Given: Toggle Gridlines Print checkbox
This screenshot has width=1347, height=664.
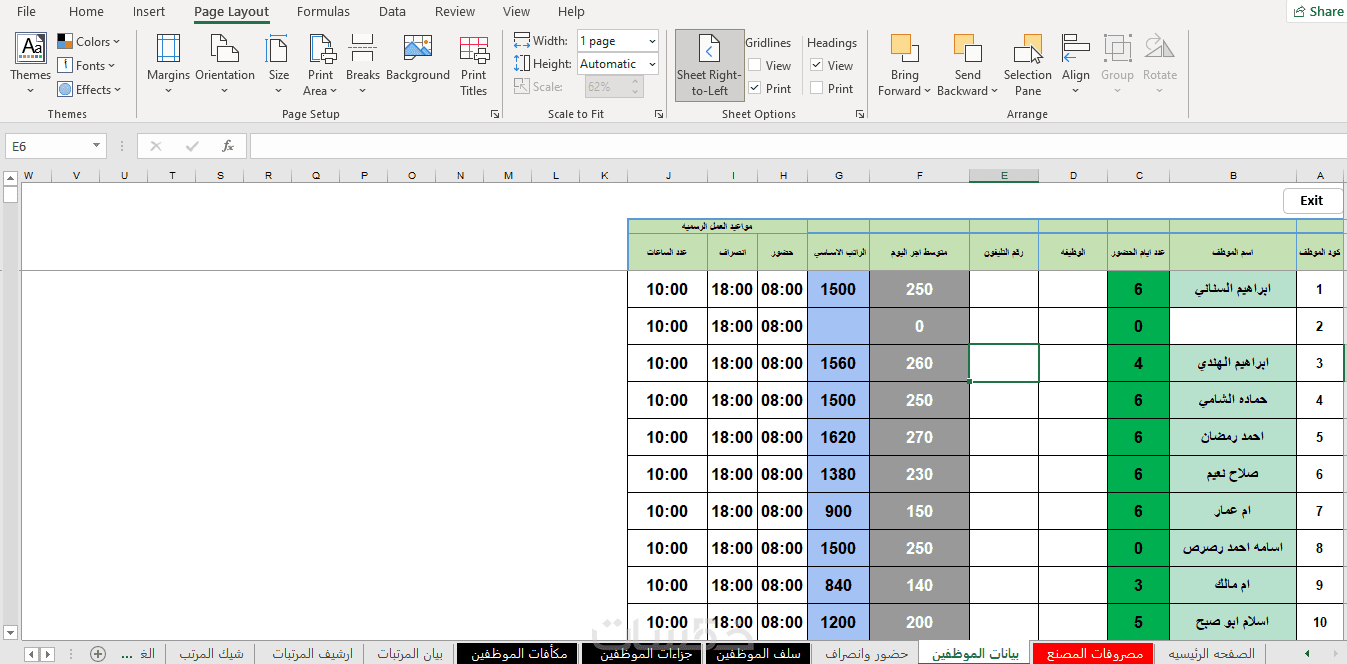Looking at the screenshot, I should 755,89.
